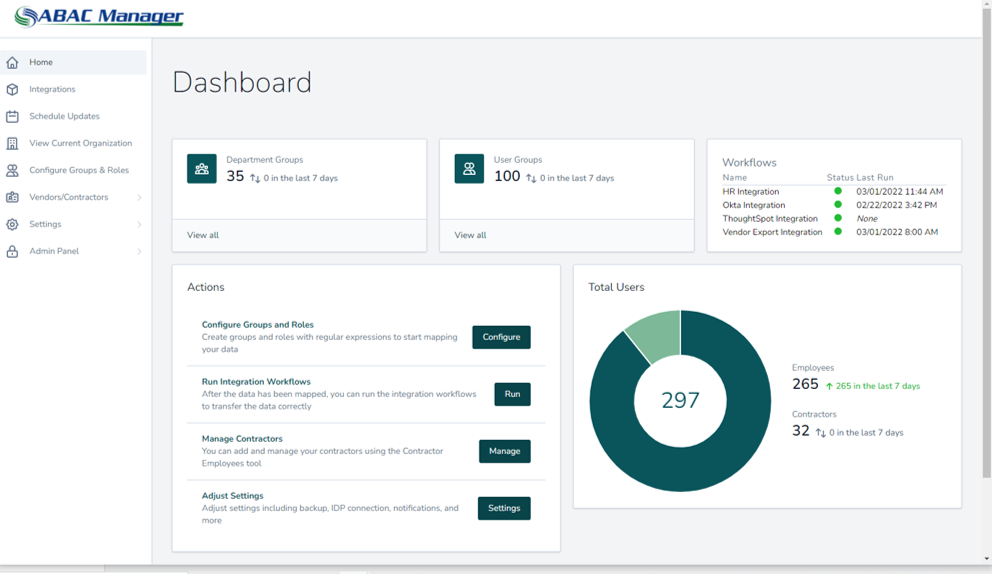The image size is (992, 574).
Task: Click the Employees count 265
Action: pos(805,384)
